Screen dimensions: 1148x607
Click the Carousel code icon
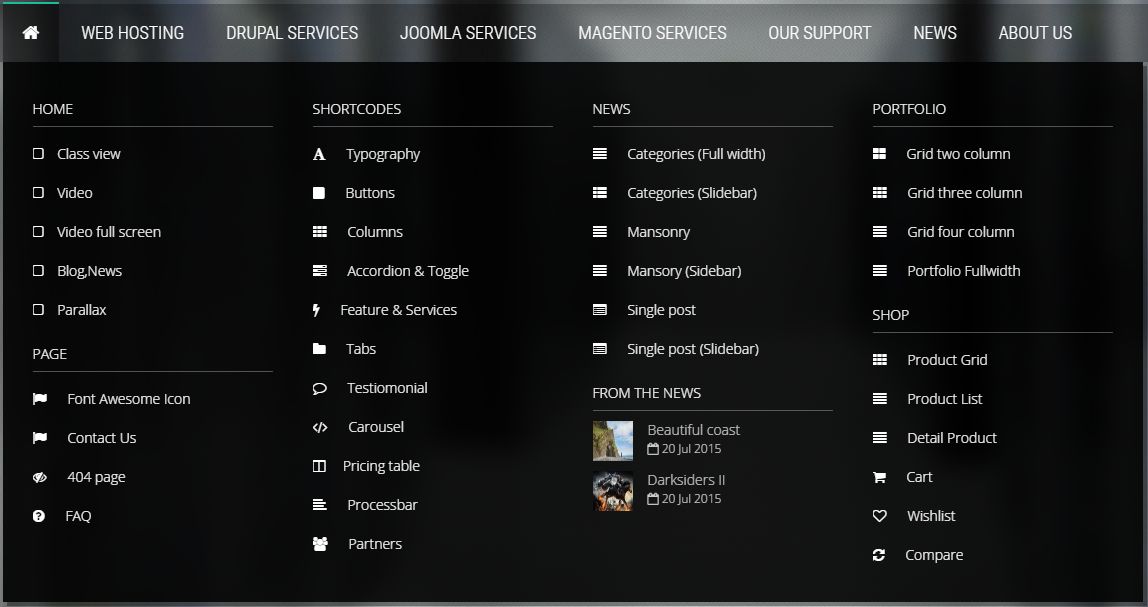[x=320, y=427]
